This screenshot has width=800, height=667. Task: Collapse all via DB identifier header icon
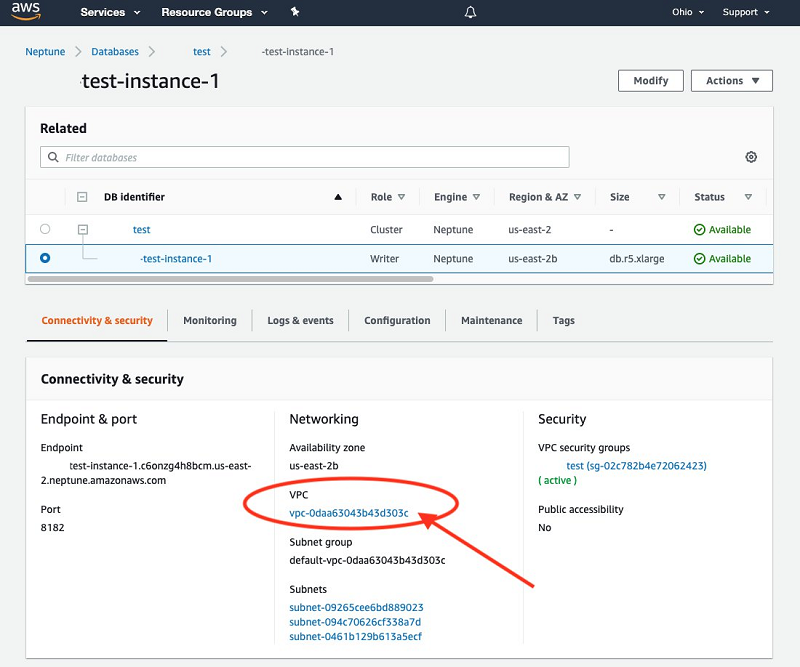pos(82,197)
